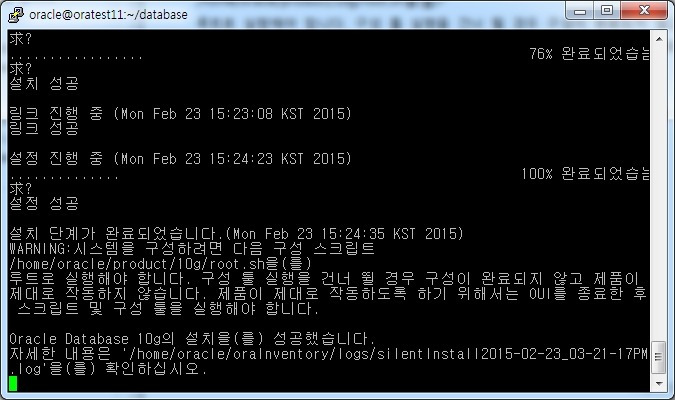Image resolution: width=675 pixels, height=400 pixels.
Task: Select the 설치 성공 output line
Action: (44, 84)
